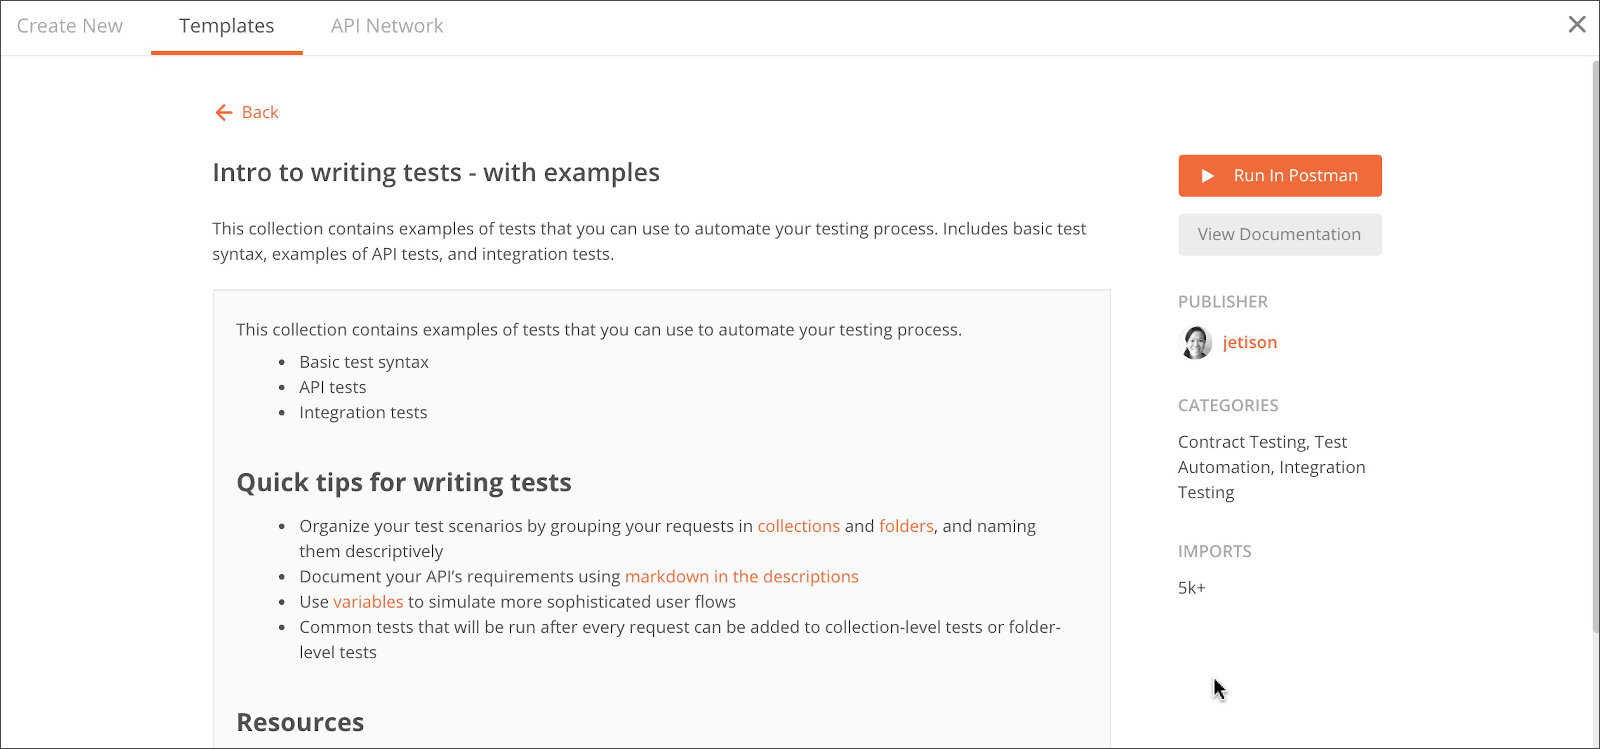The width and height of the screenshot is (1600, 749).
Task: Open the markdown in the descriptions link
Action: click(742, 576)
